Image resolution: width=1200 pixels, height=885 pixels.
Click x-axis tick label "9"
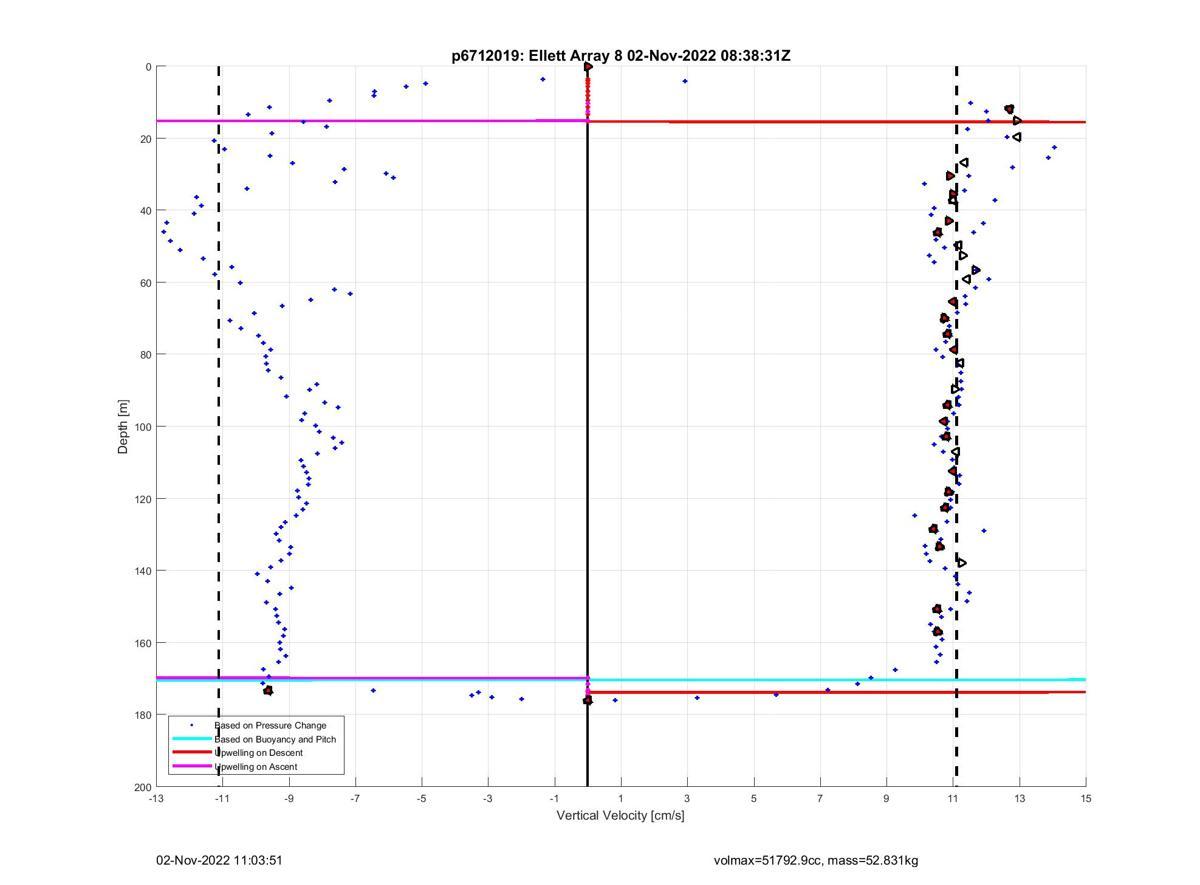[887, 798]
